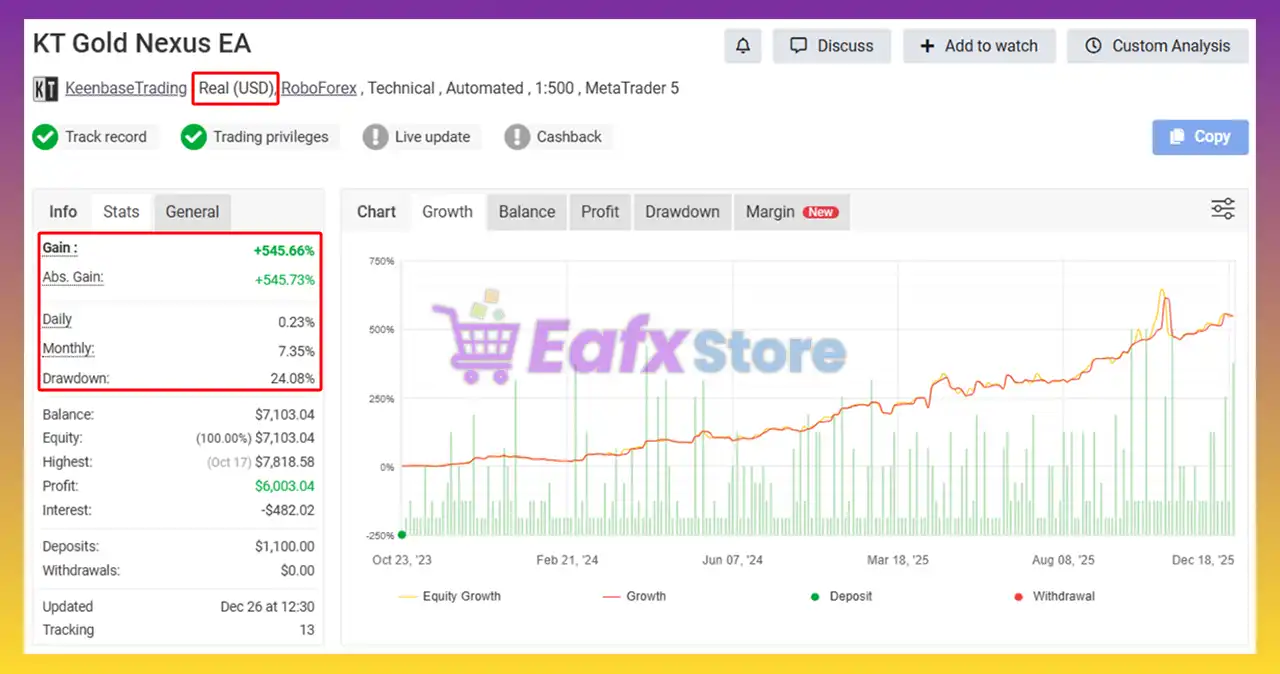Click the green deposit dot on chart
Viewport: 1280px width, 674px height.
402,535
